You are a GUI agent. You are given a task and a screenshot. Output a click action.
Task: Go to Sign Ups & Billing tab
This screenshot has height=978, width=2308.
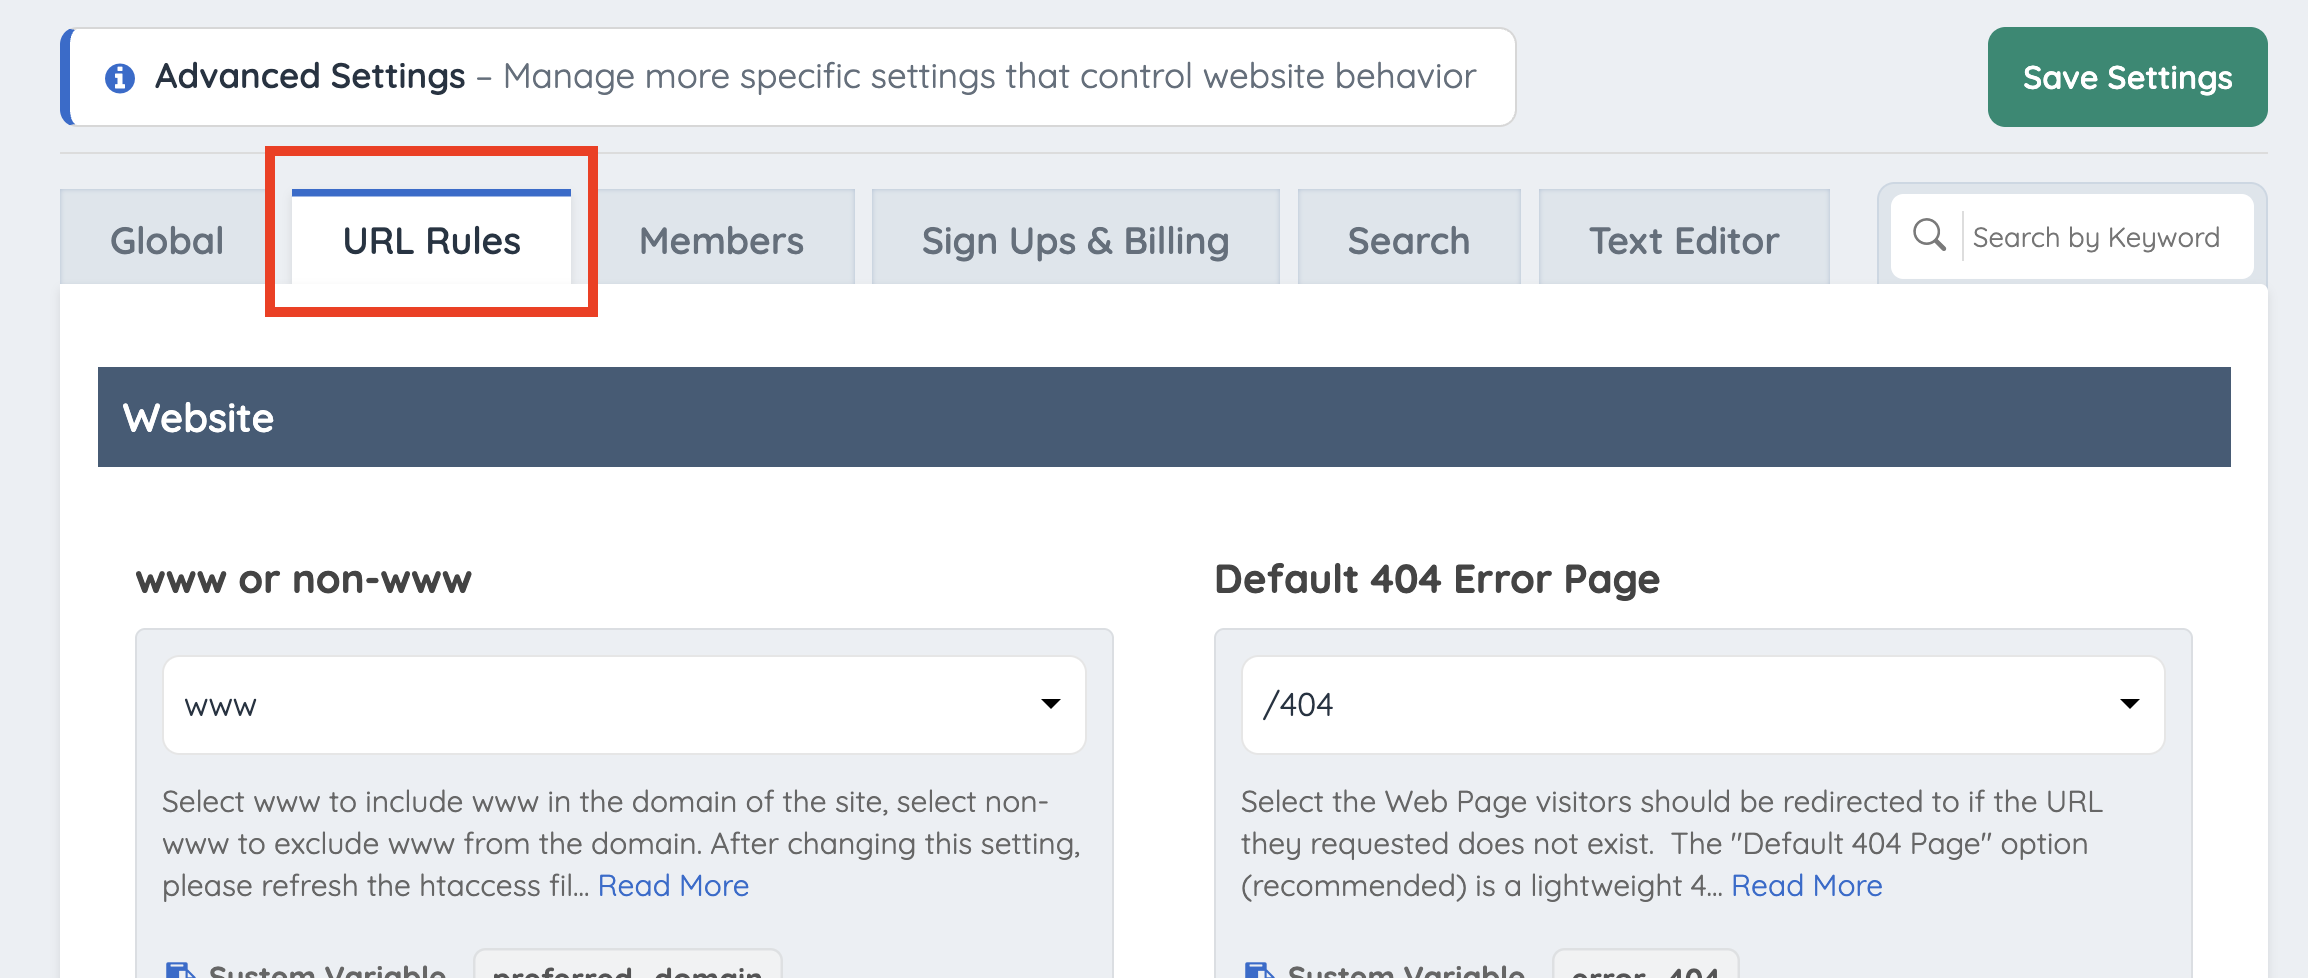[1075, 240]
